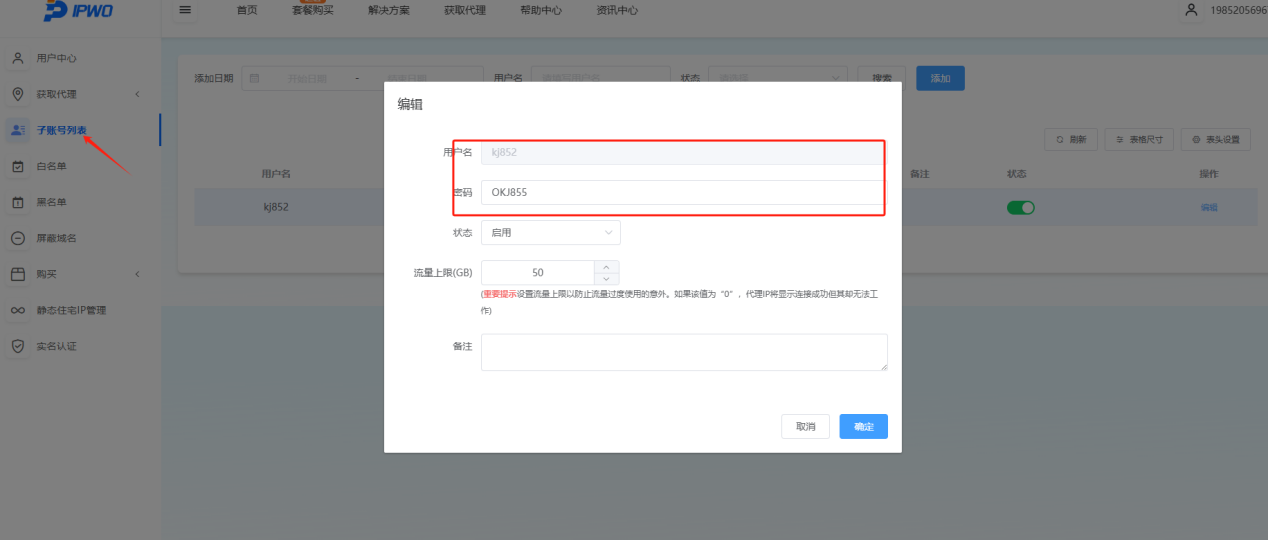Click the 白名单 icon in sidebar
The image size is (1268, 540).
click(x=18, y=166)
